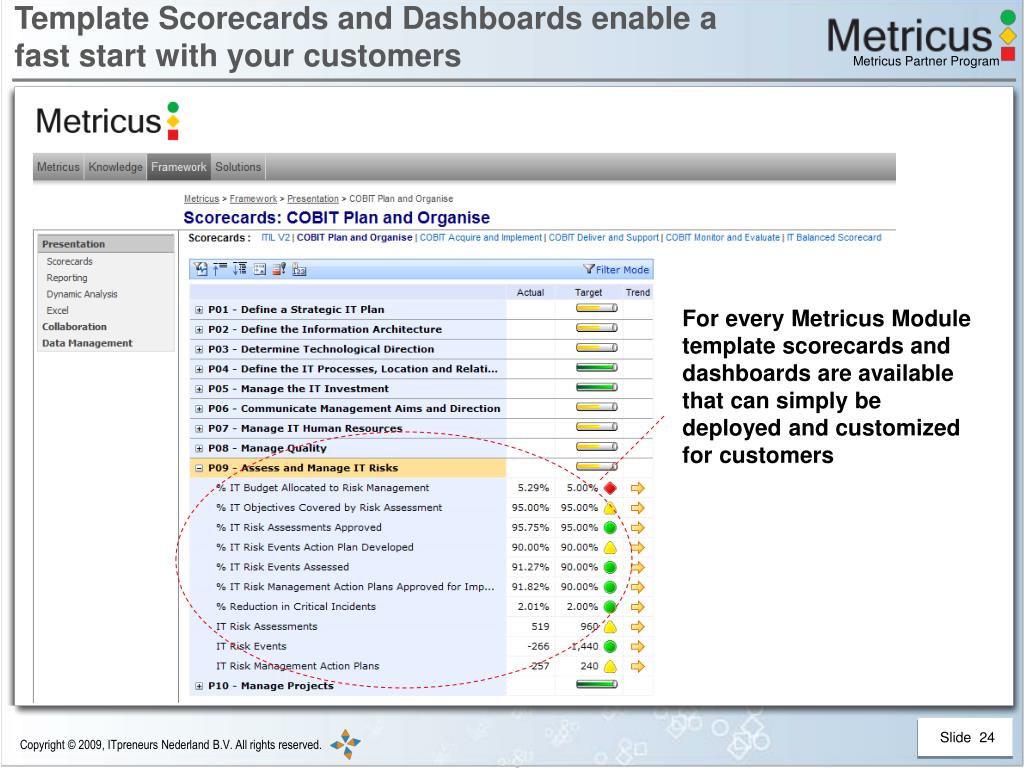Click the collapse-all up-arrow toolbar icon

(x=220, y=269)
